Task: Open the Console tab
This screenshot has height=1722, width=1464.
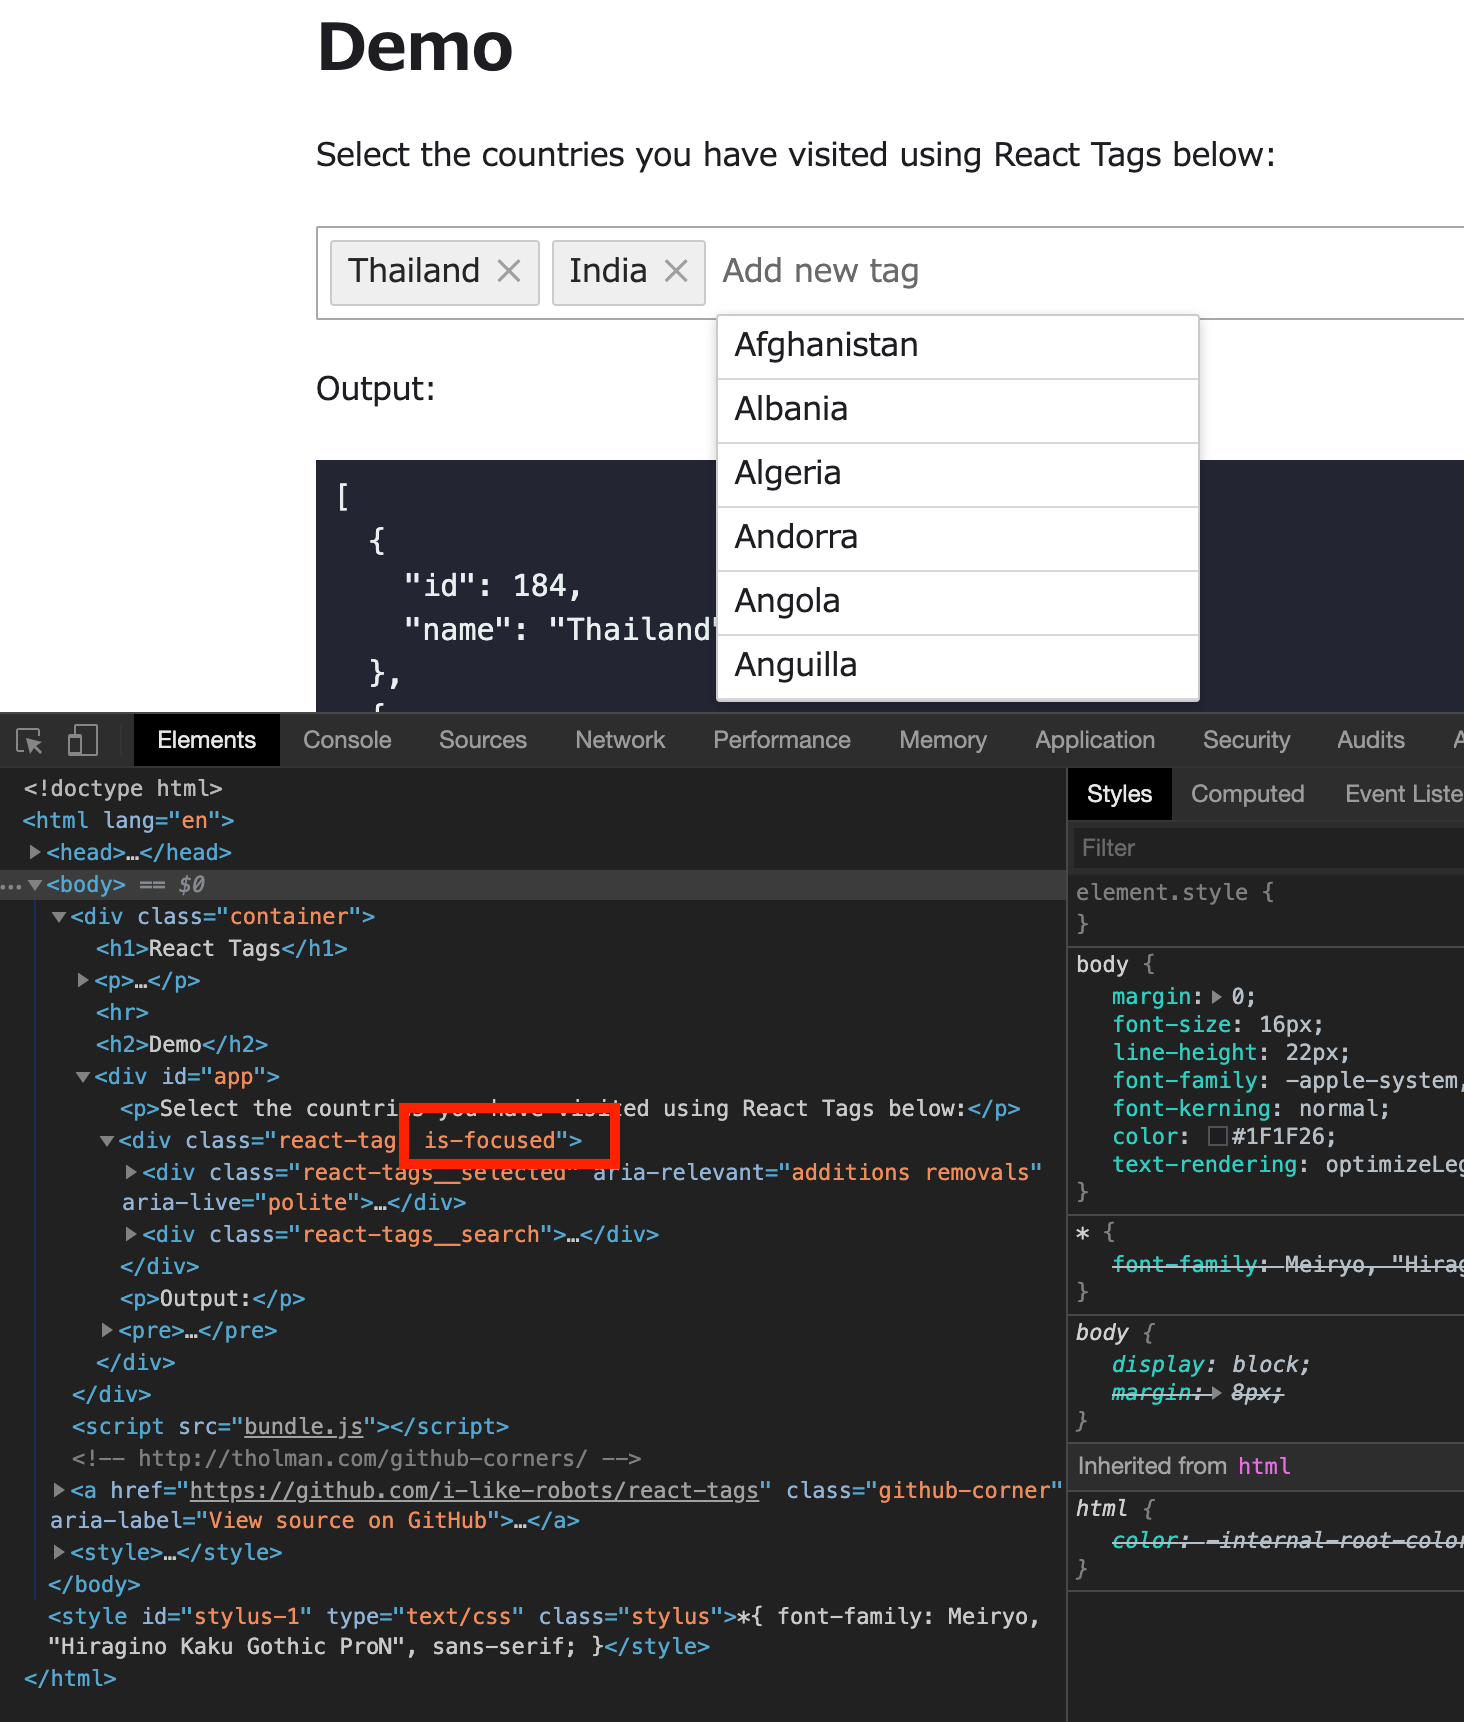Action: click(347, 740)
